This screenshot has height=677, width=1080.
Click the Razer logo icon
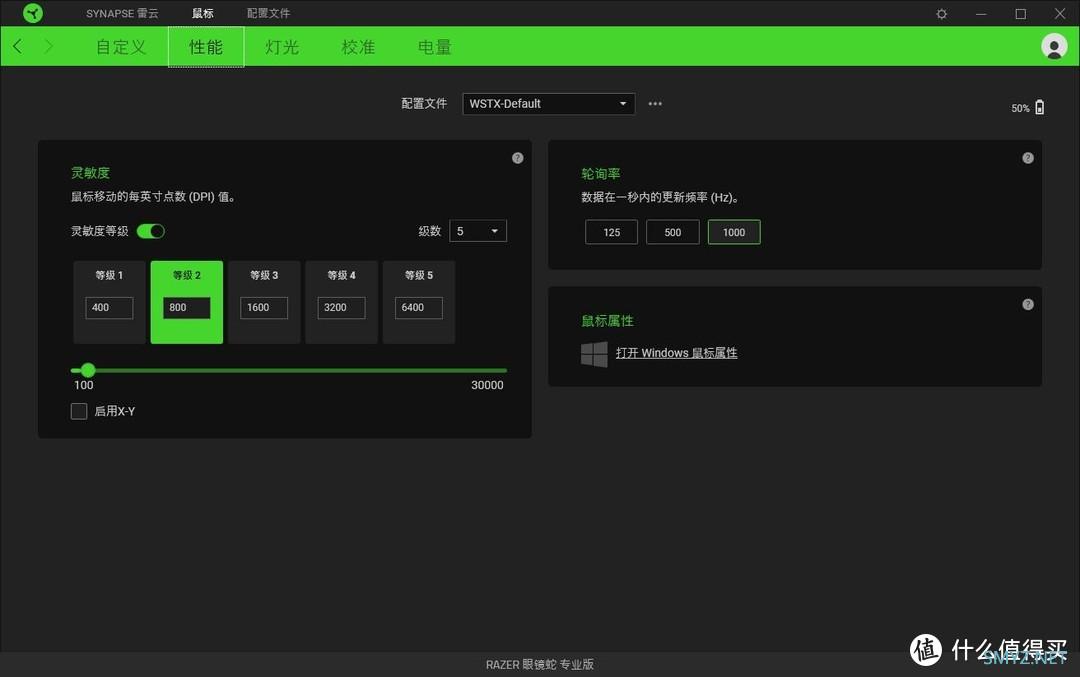[32, 13]
